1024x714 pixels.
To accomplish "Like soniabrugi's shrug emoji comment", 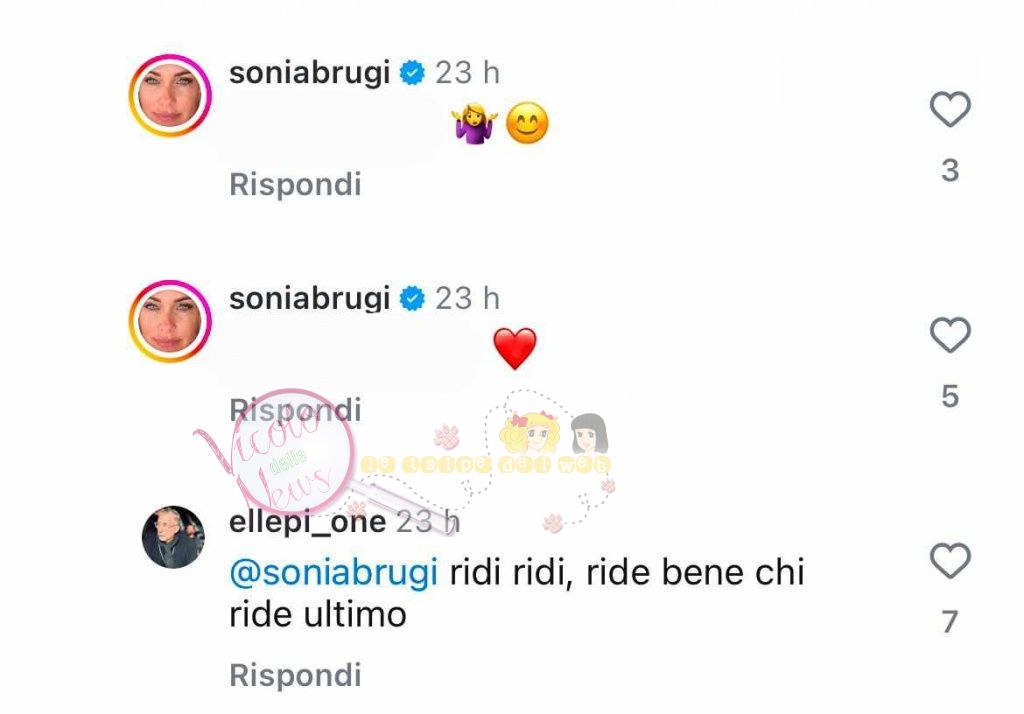I will click(950, 109).
